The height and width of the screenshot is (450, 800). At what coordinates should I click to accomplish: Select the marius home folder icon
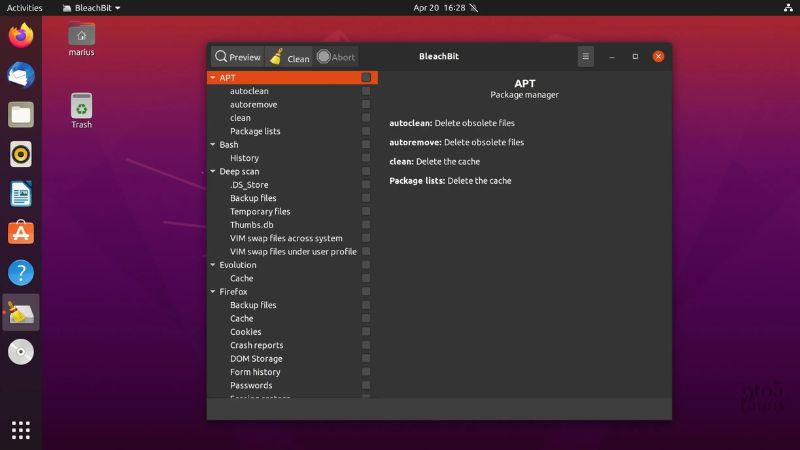point(82,39)
